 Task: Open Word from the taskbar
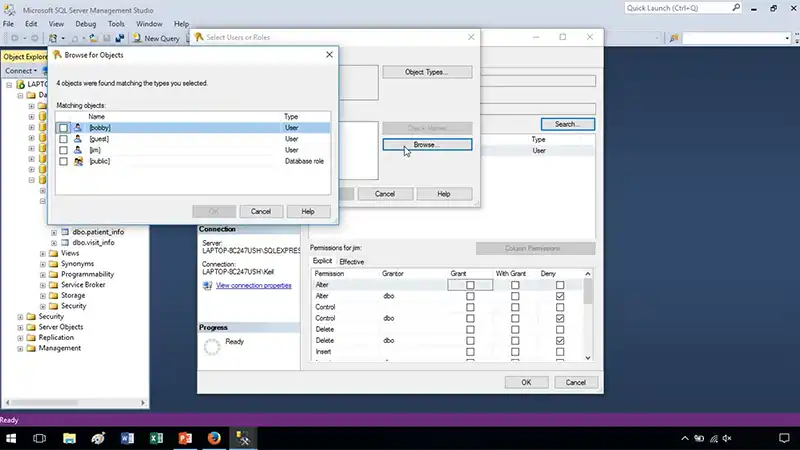pos(128,438)
